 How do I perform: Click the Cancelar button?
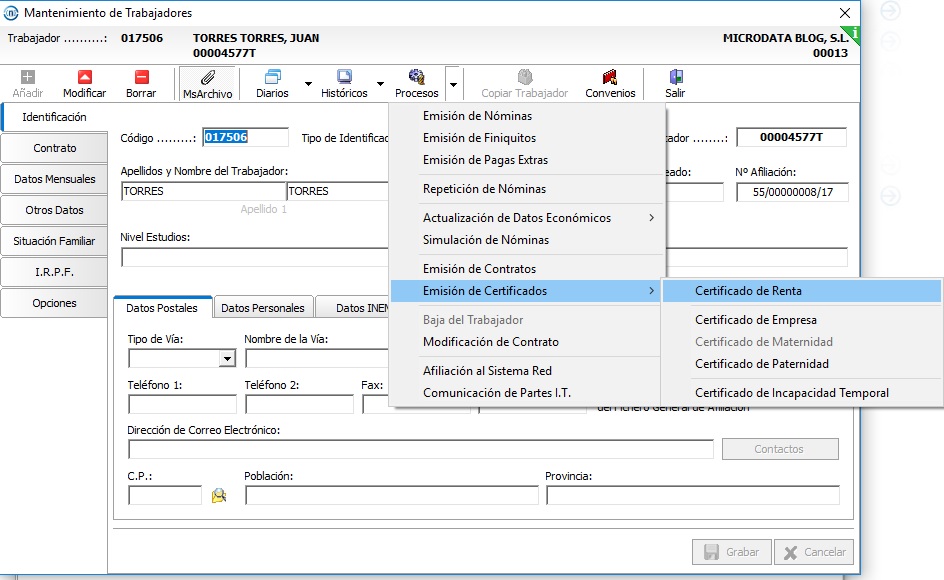pyautogui.click(x=814, y=552)
